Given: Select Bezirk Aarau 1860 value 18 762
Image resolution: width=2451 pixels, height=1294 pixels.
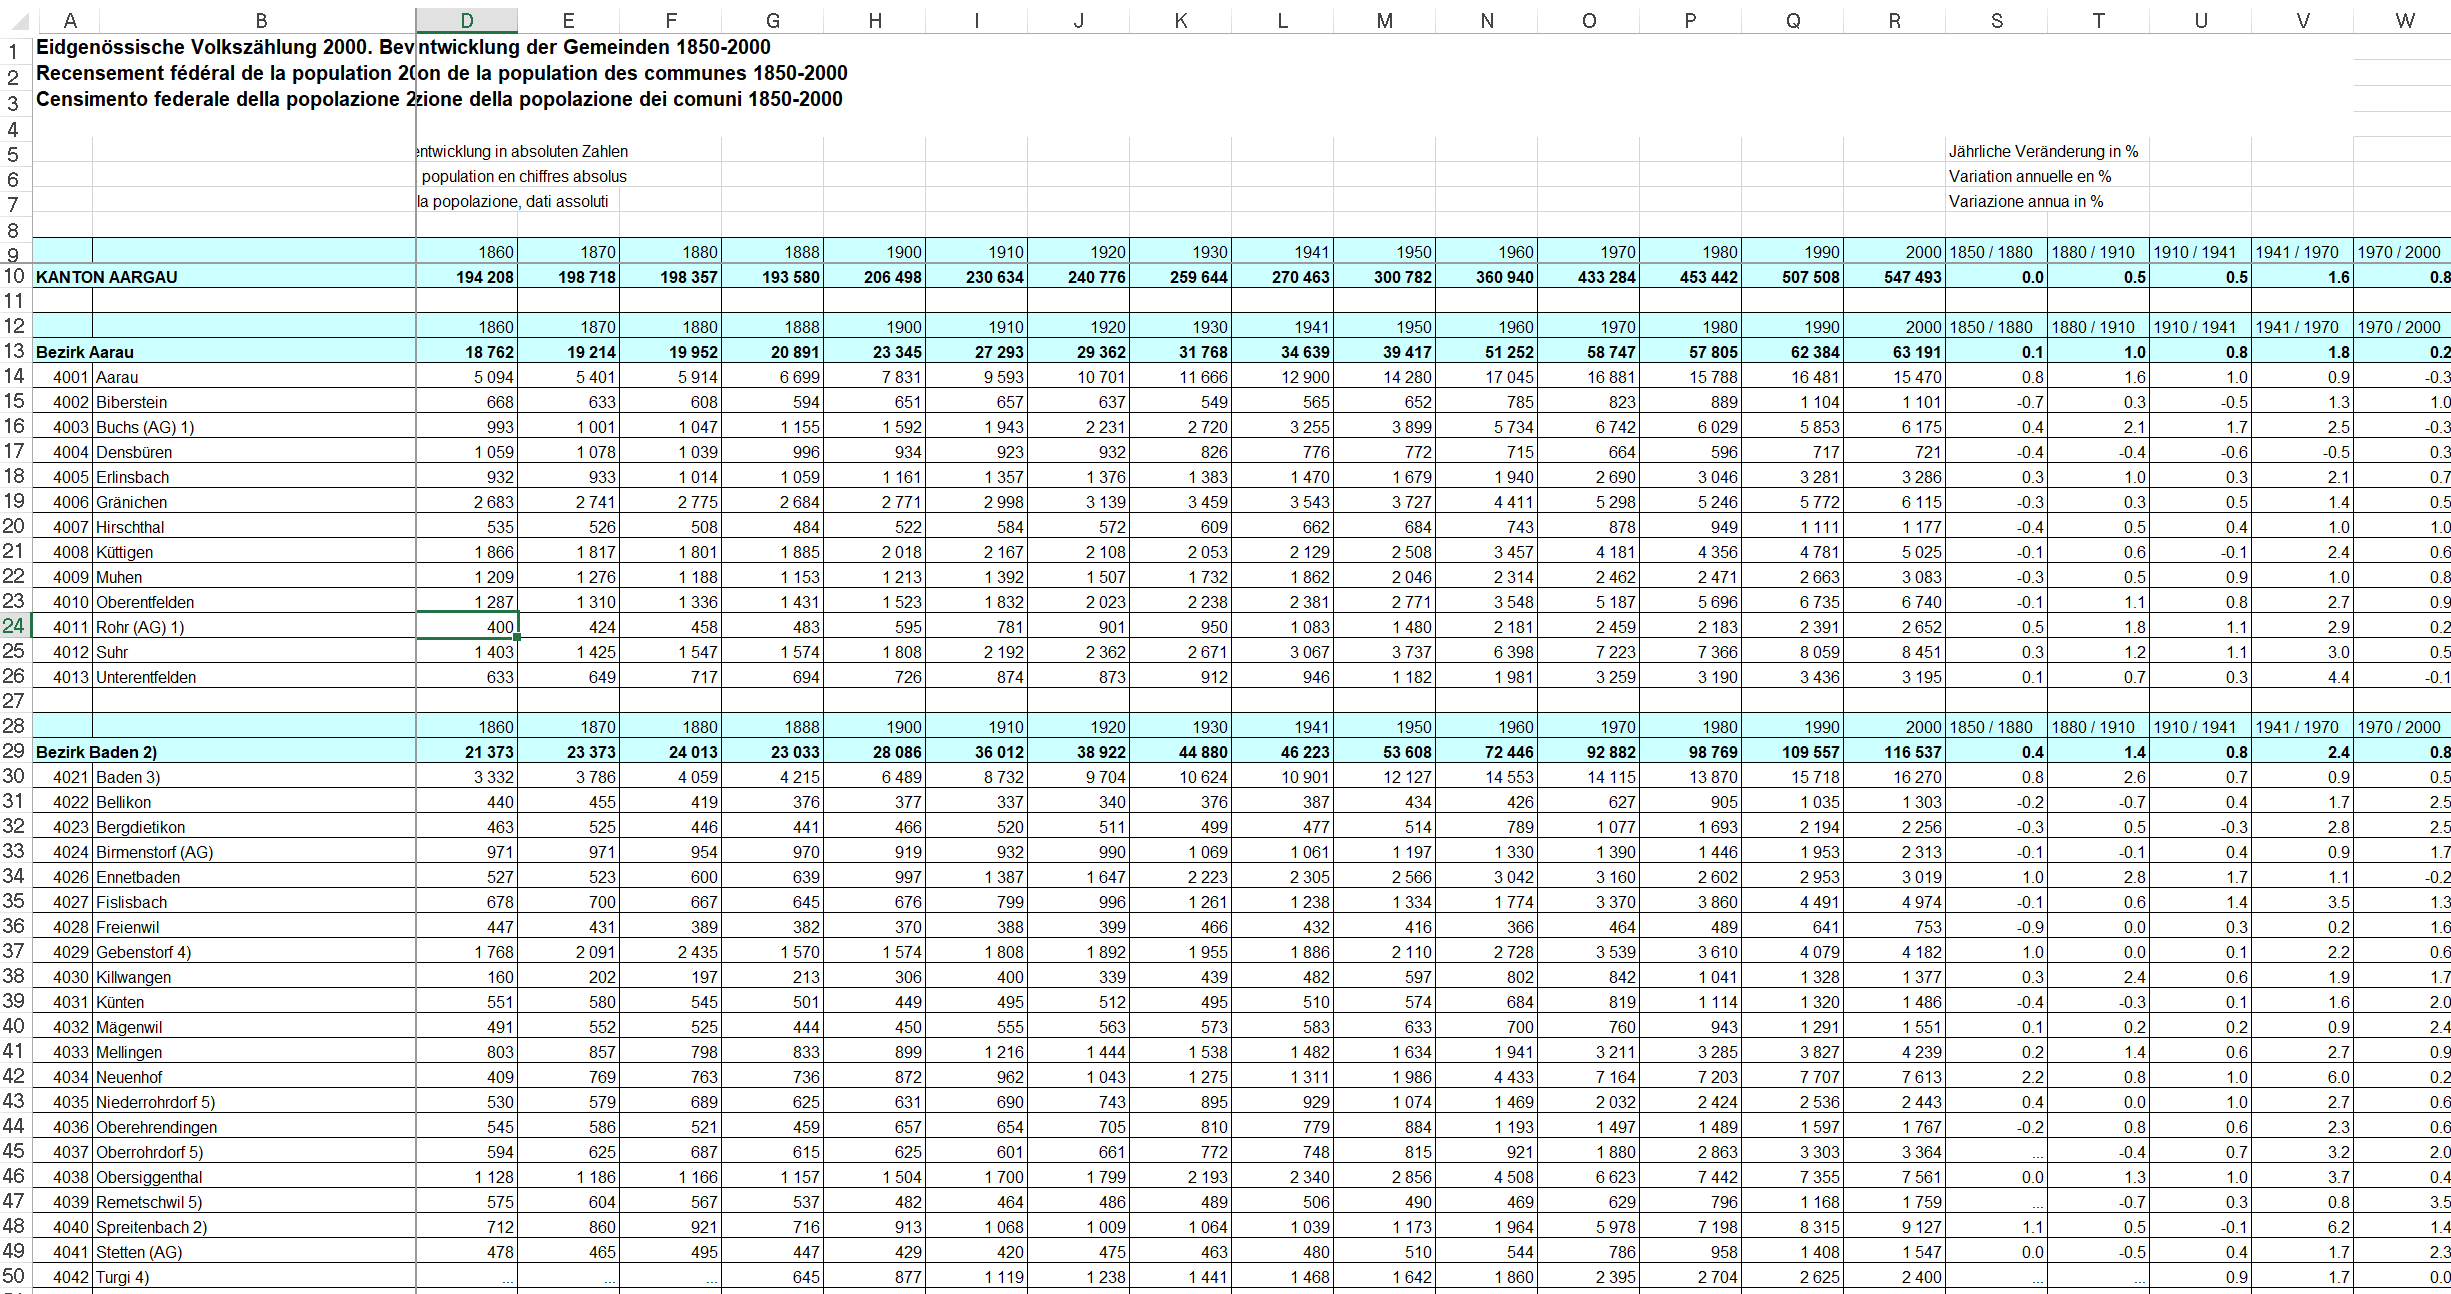Looking at the screenshot, I should (467, 352).
